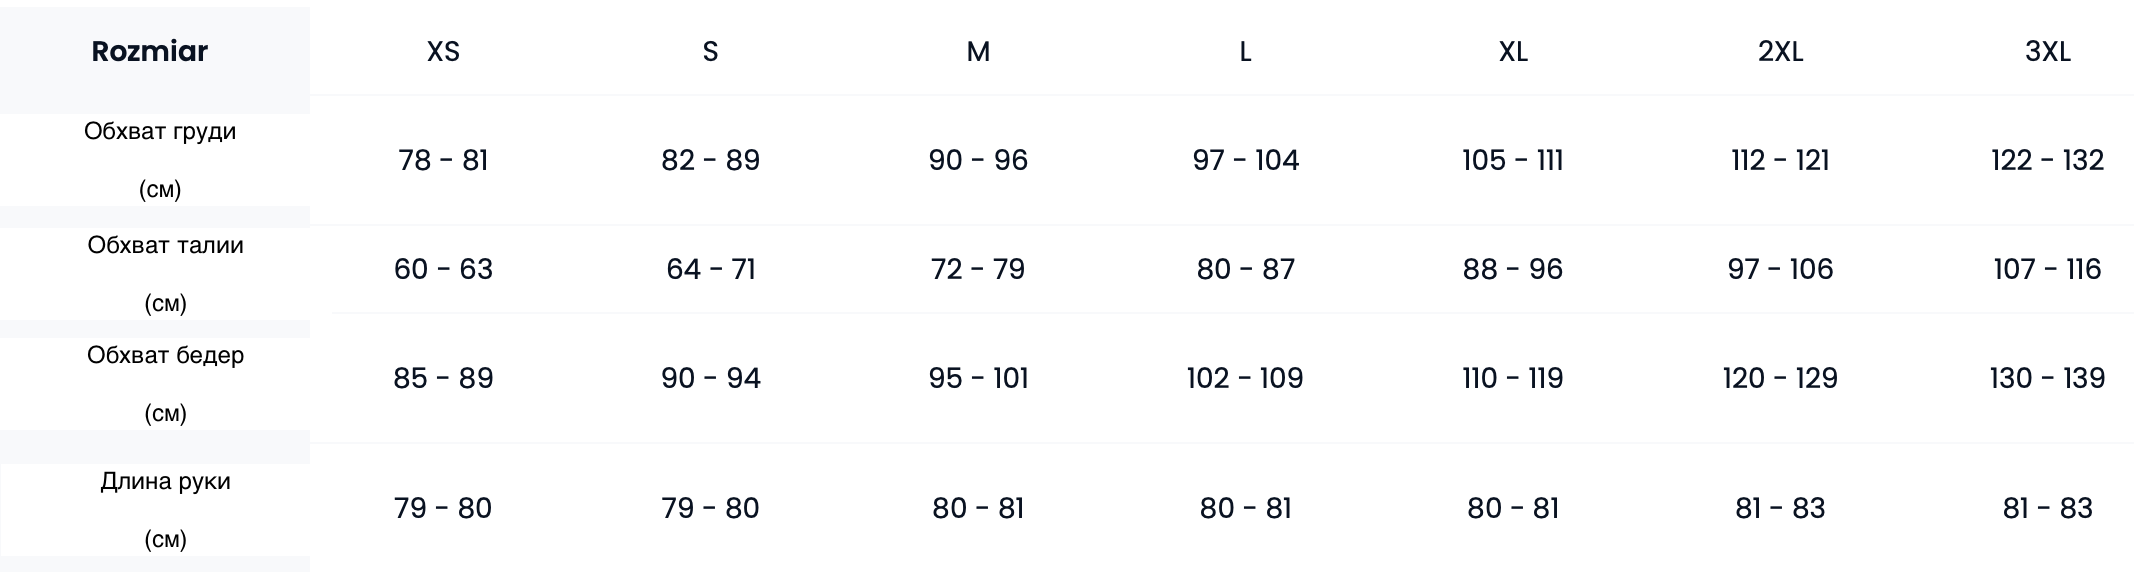Click hip value 102 - 109

pos(1245,378)
